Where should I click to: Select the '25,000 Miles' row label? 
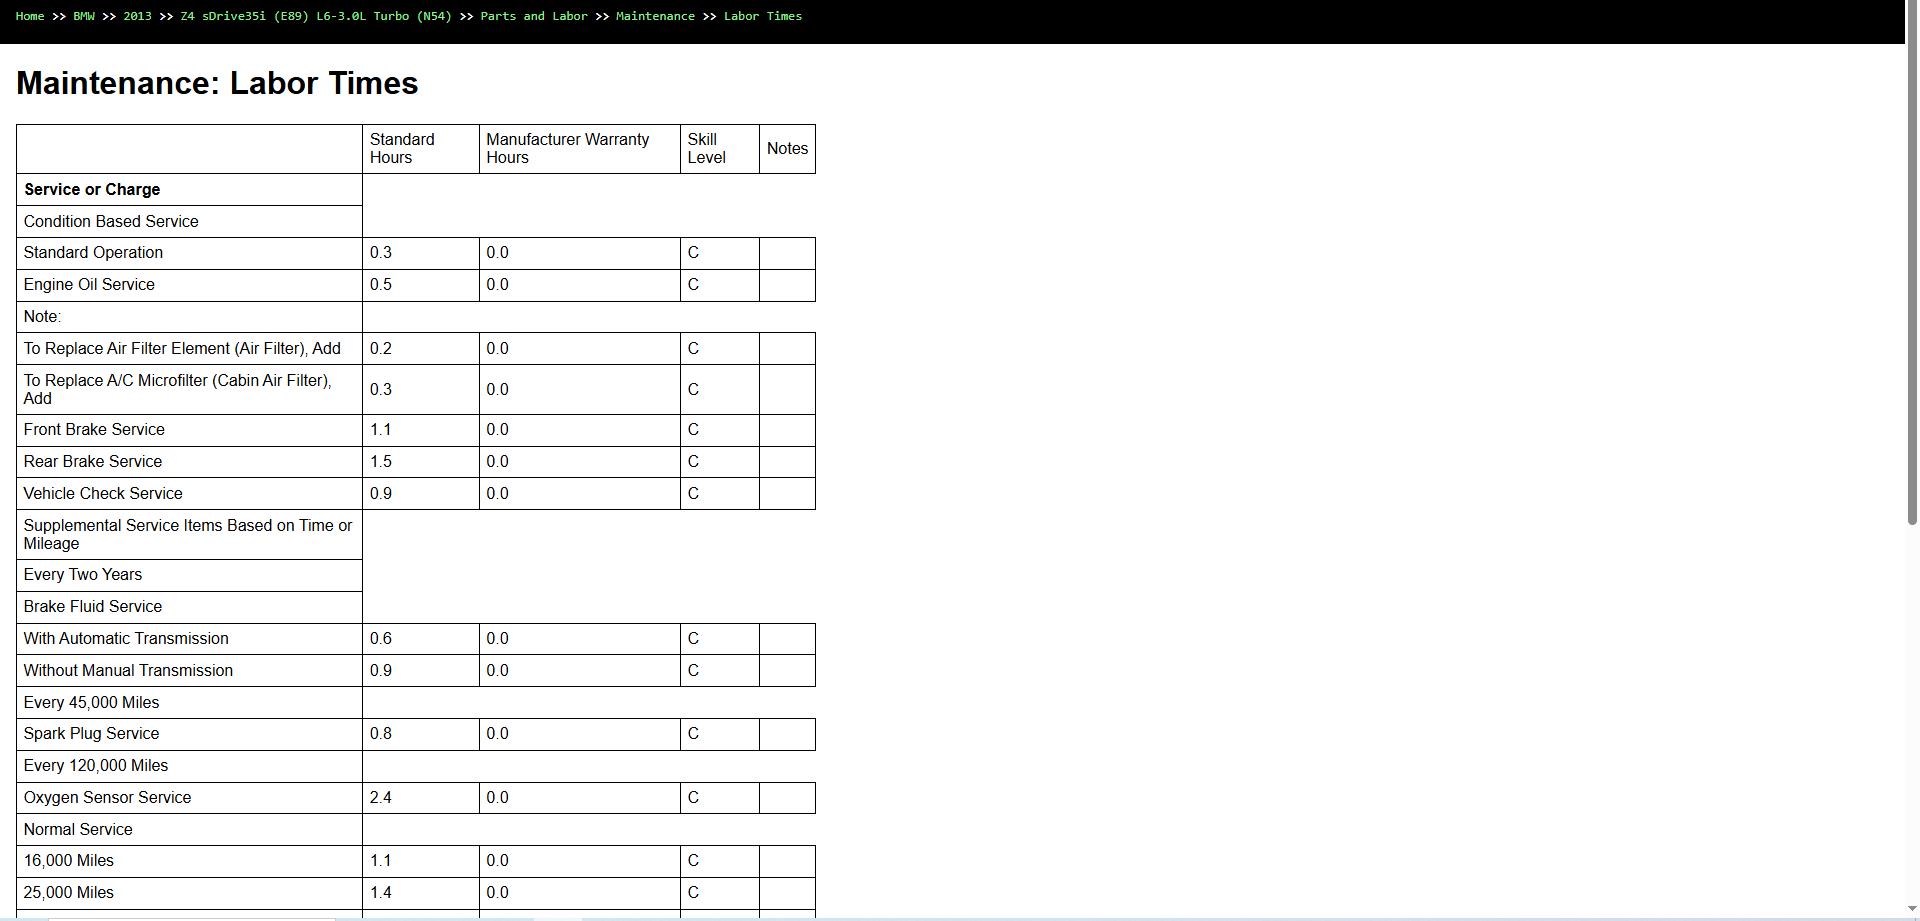tap(69, 893)
